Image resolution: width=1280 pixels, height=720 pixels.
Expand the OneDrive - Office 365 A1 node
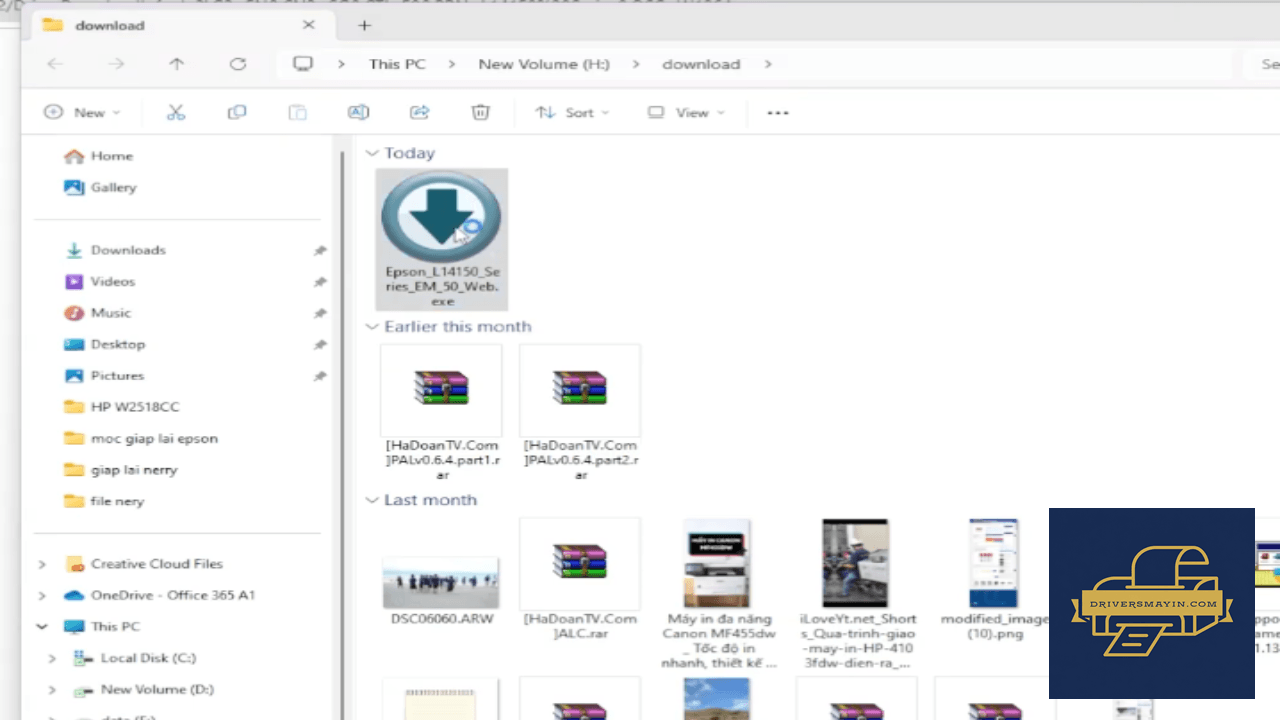tap(41, 595)
